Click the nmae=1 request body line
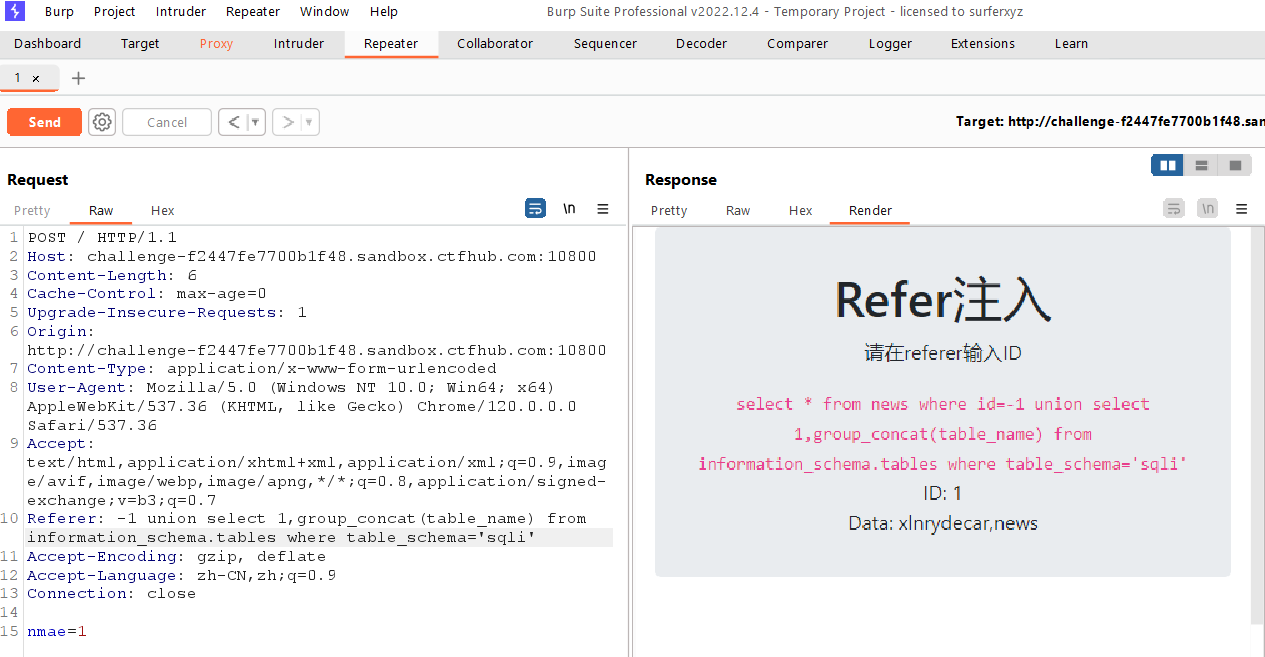 [57, 631]
